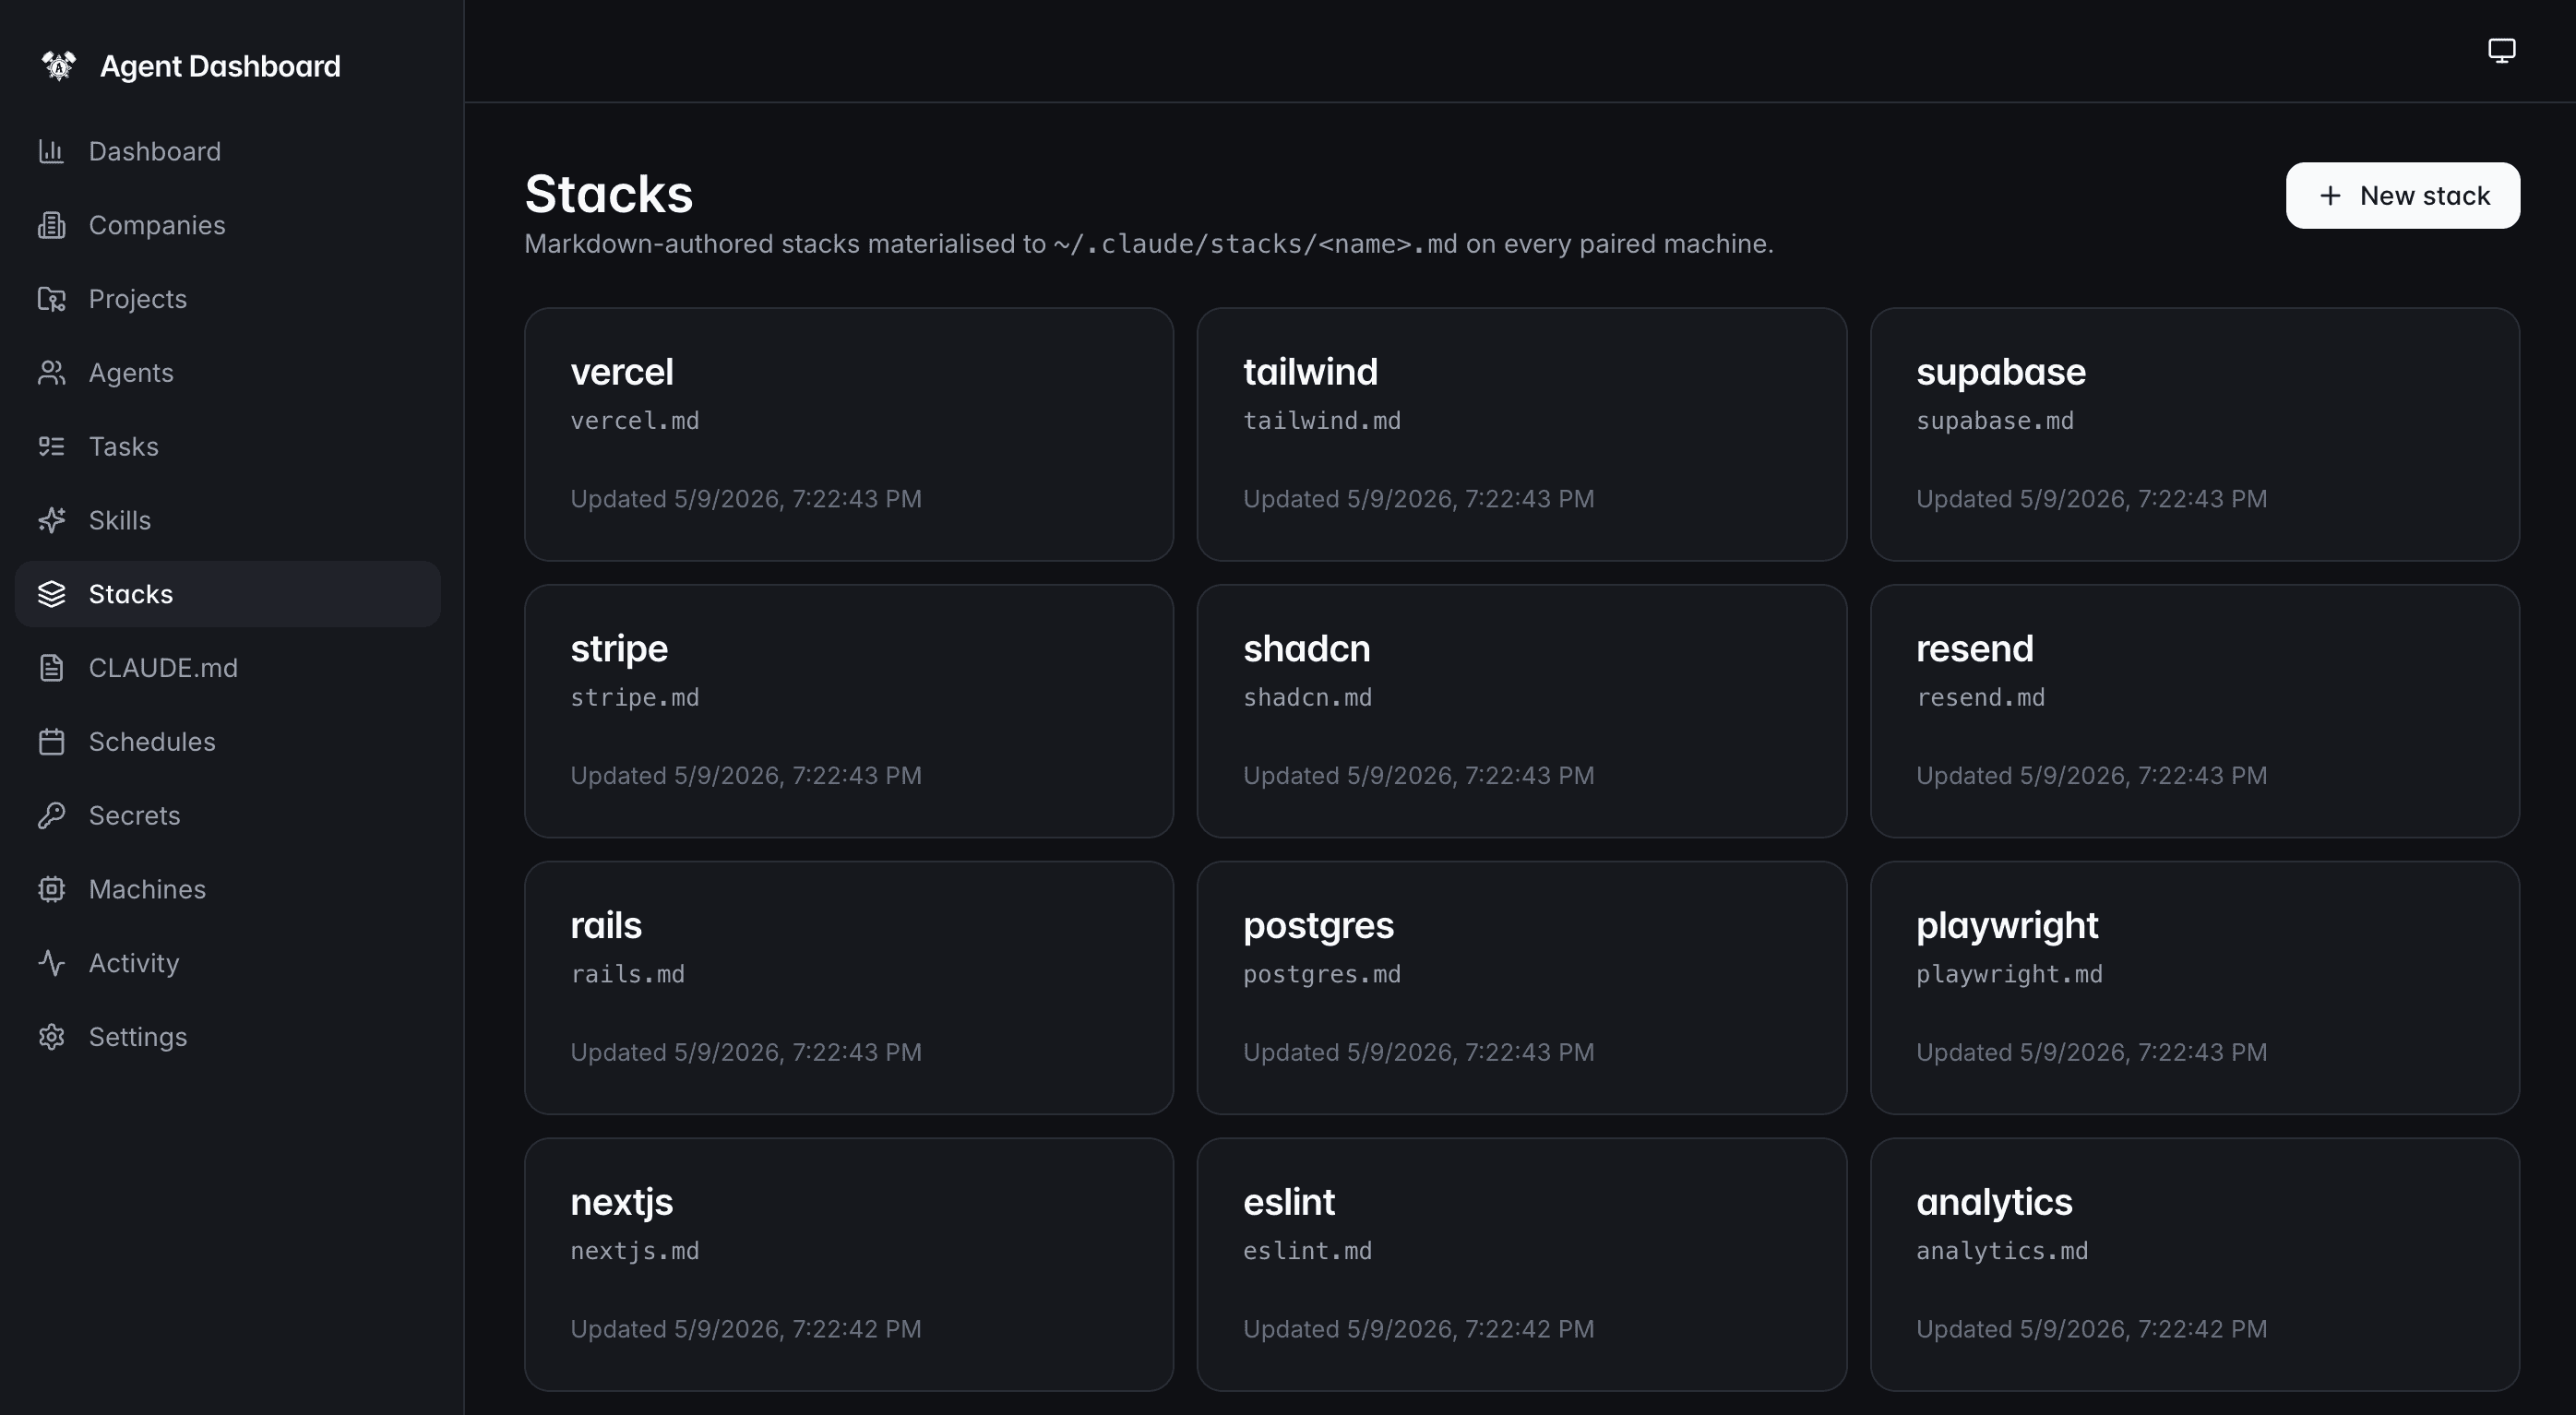Click the analytics.md filename text
The image size is (2576, 1415).
pos(2002,1251)
